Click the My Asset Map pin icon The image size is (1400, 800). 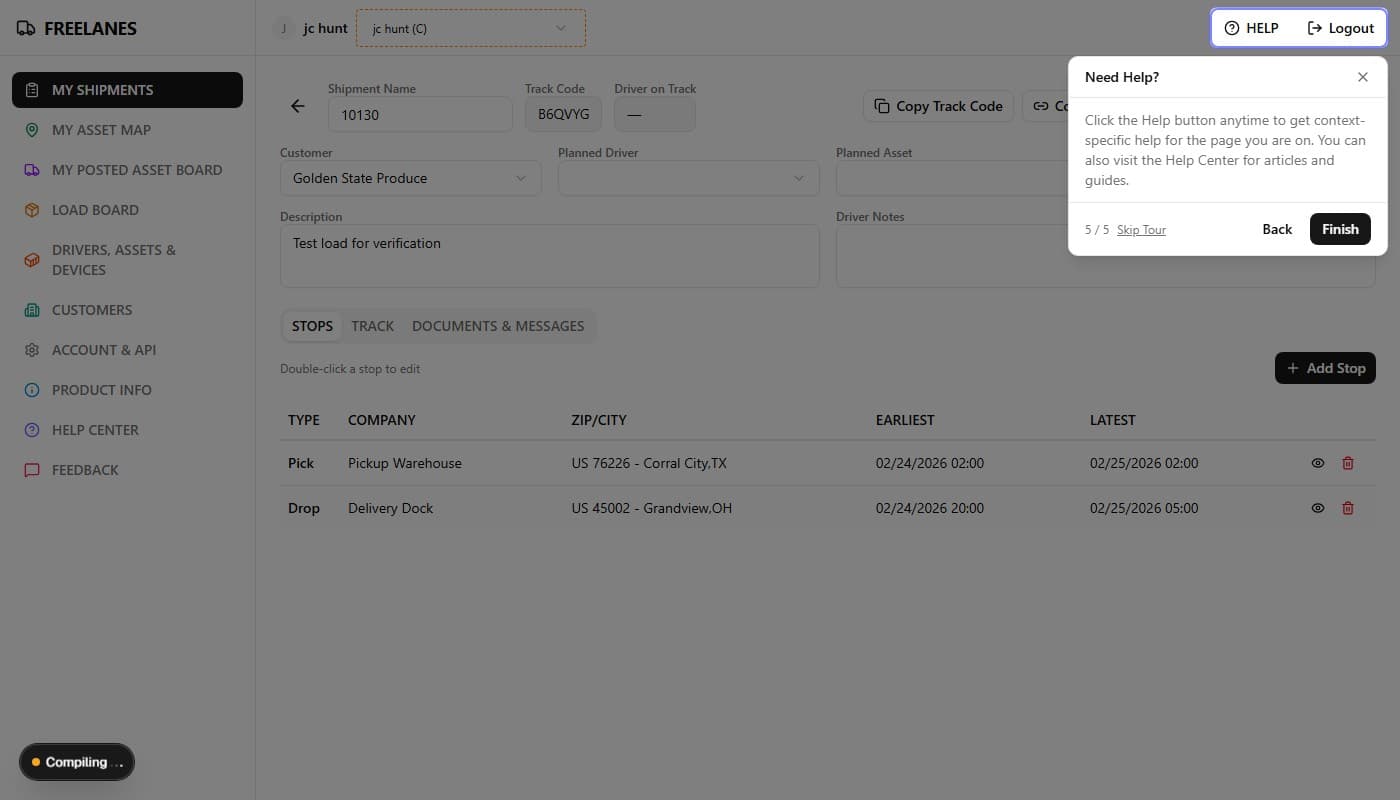click(x=32, y=130)
